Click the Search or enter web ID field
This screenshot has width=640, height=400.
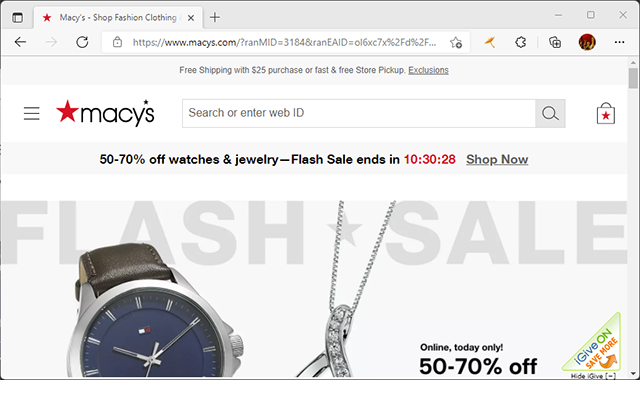pos(359,113)
